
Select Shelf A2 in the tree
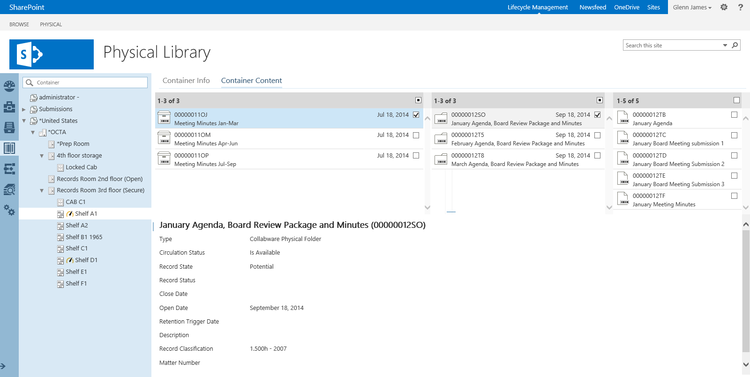coord(77,225)
